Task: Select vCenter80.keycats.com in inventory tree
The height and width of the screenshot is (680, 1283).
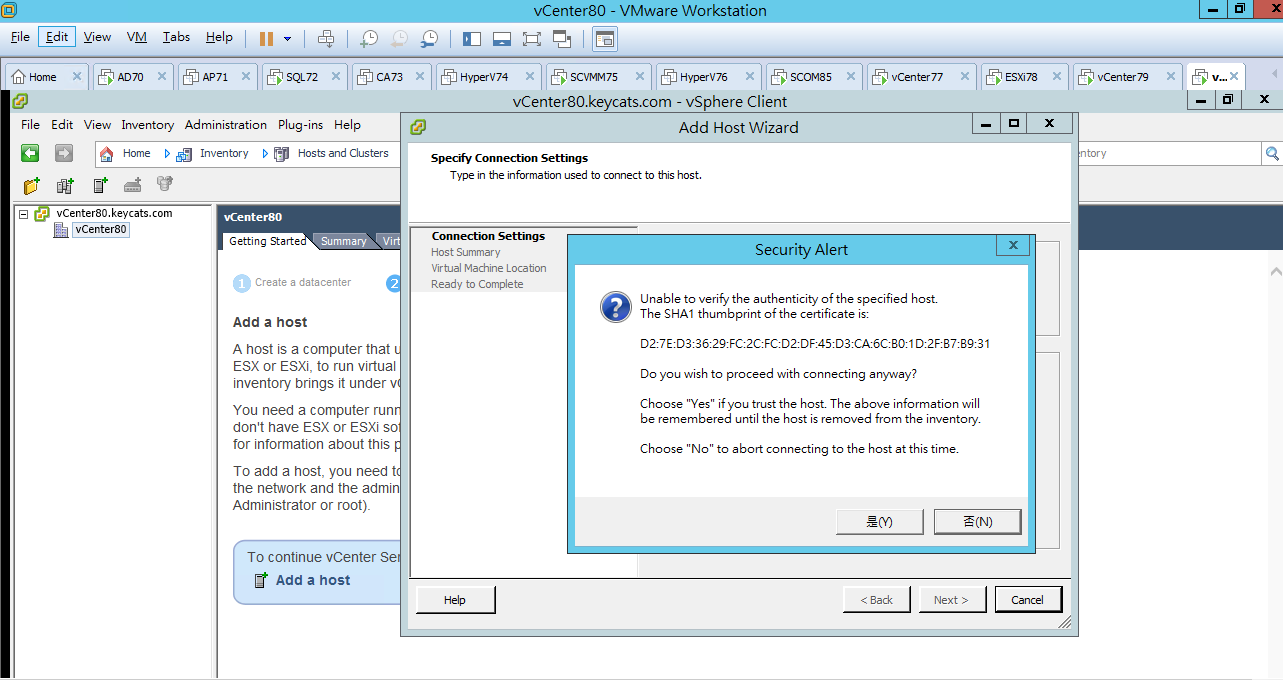Action: click(x=114, y=213)
